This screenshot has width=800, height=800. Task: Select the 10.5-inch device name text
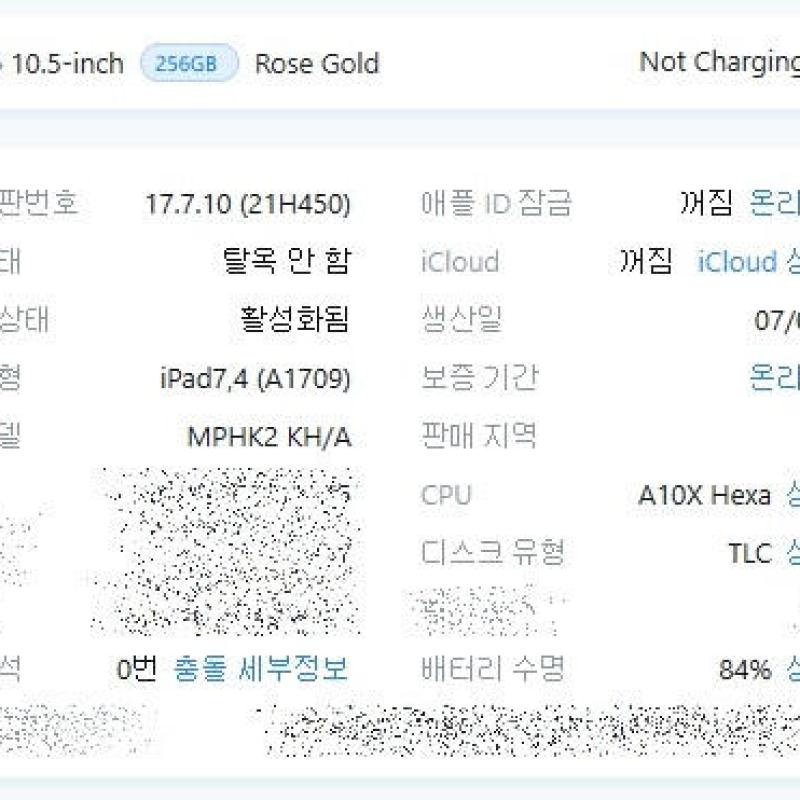point(67,64)
